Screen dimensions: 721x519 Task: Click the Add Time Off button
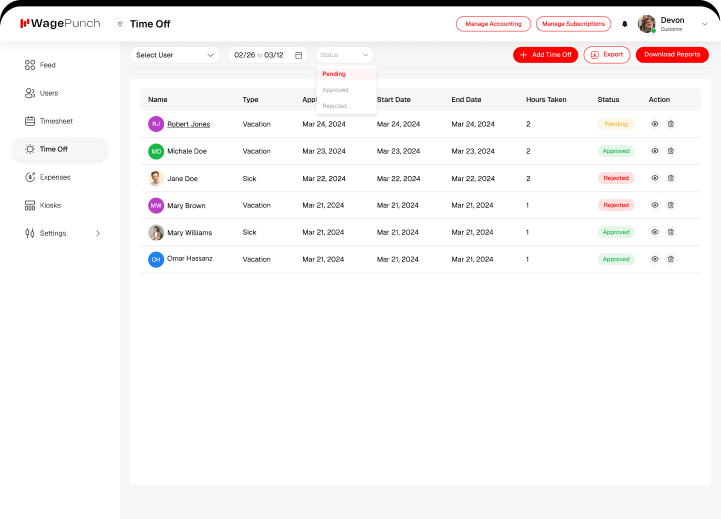545,55
